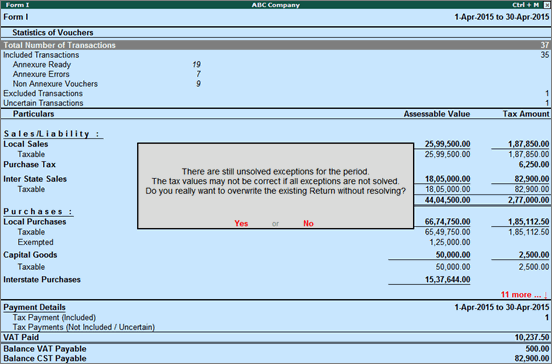Close the Form I window

point(547,5)
